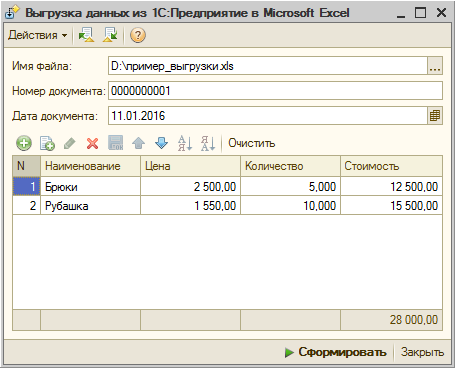Viewport: 455px width, 368px height.
Task: Click the load-from-file toolbar icon
Action: (x=86, y=35)
